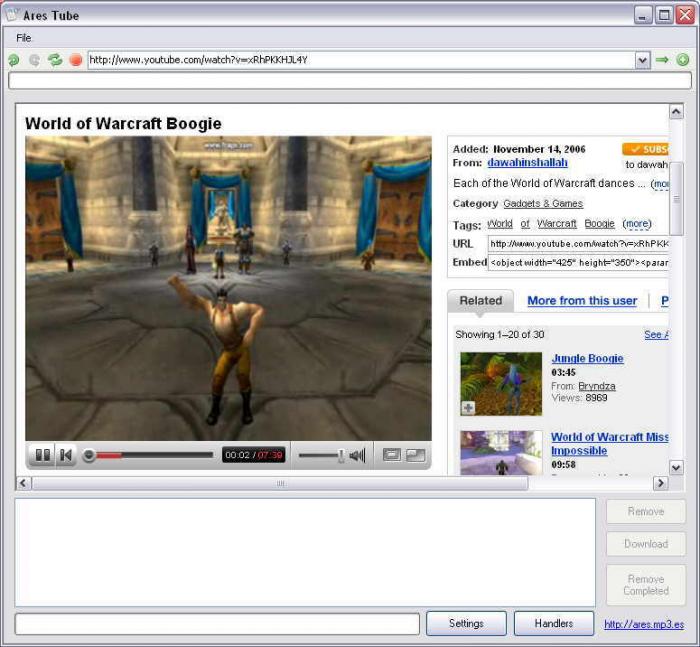This screenshot has height=647, width=700.
Task: Click the red stop loading icon
Action: coord(76,60)
